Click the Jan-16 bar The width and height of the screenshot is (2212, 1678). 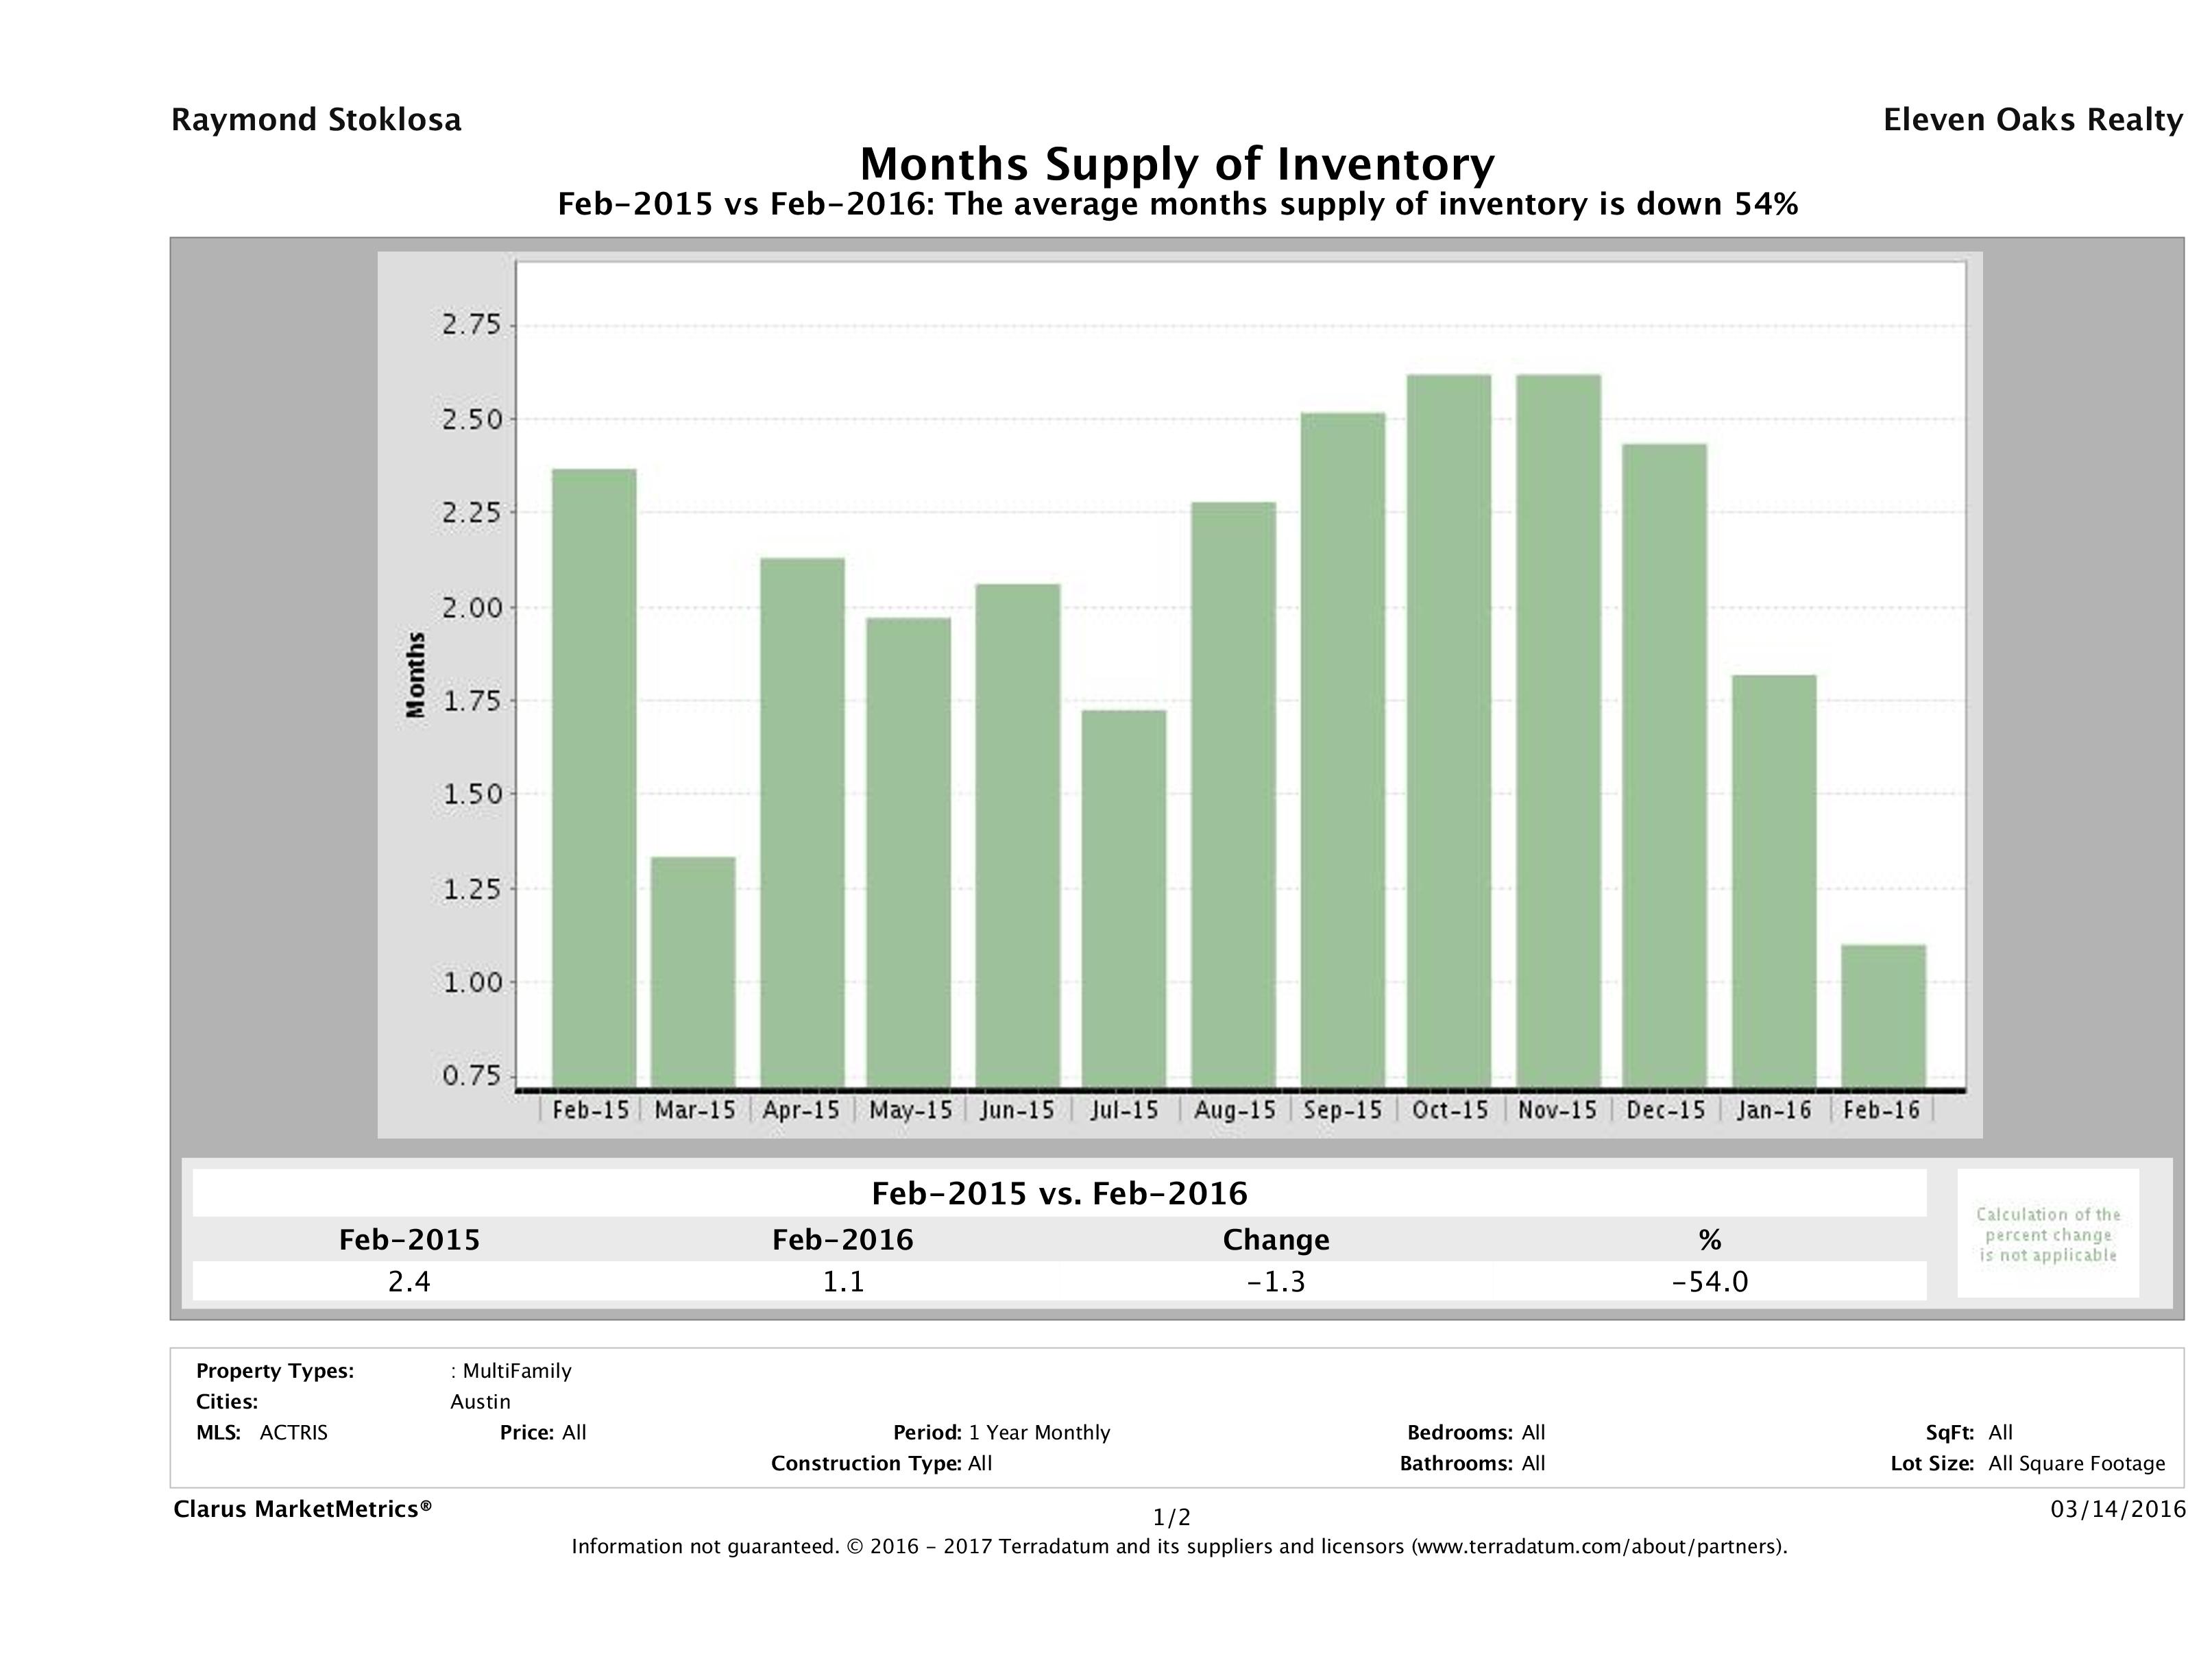click(1774, 881)
